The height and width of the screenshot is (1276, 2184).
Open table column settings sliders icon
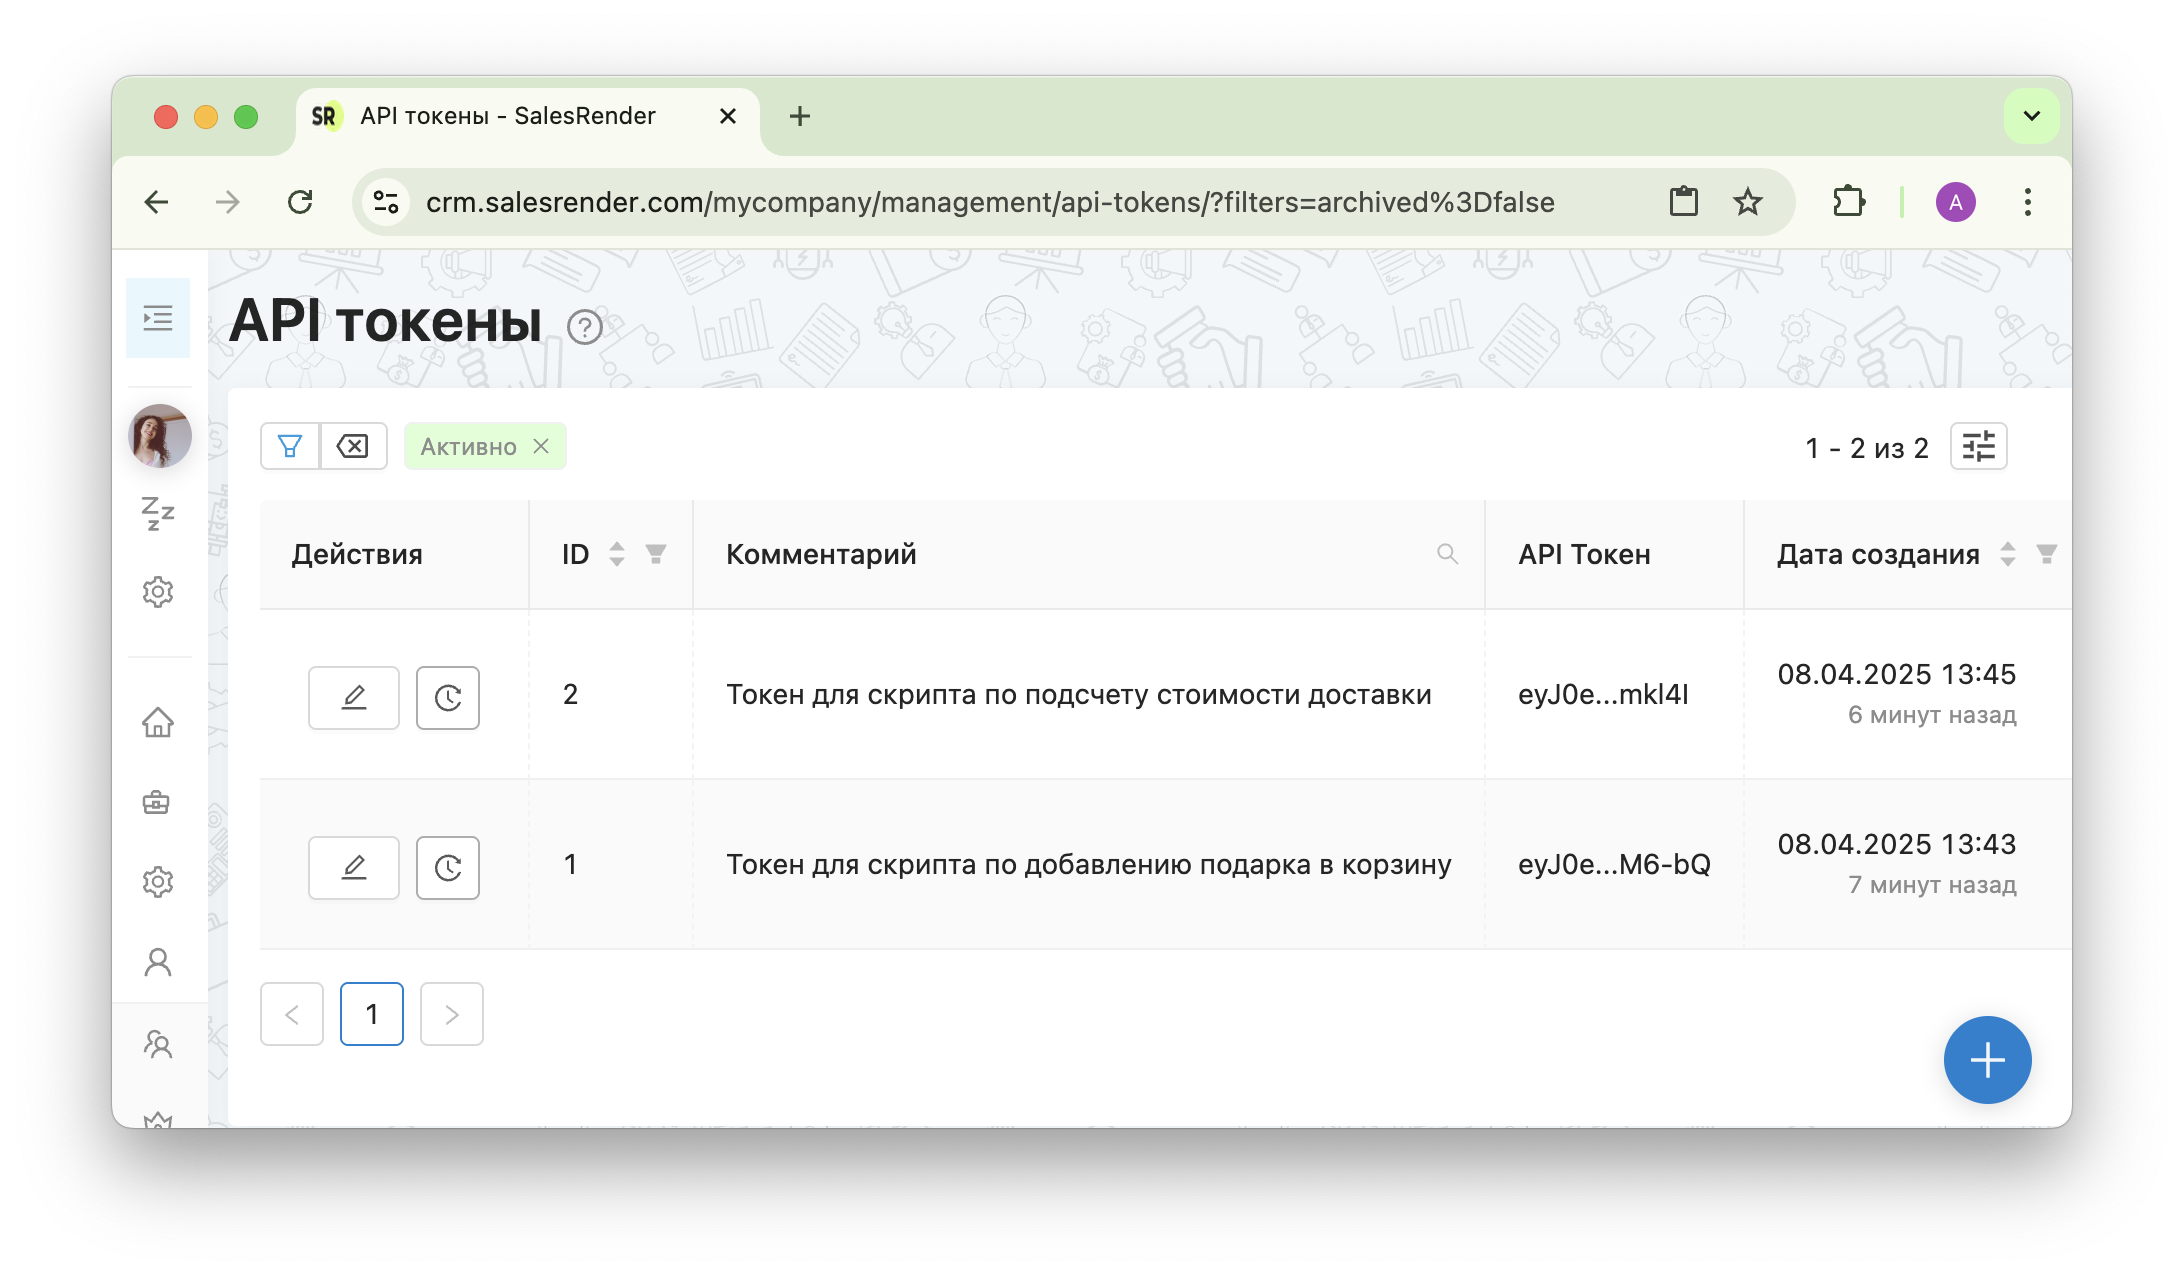pyautogui.click(x=1979, y=446)
